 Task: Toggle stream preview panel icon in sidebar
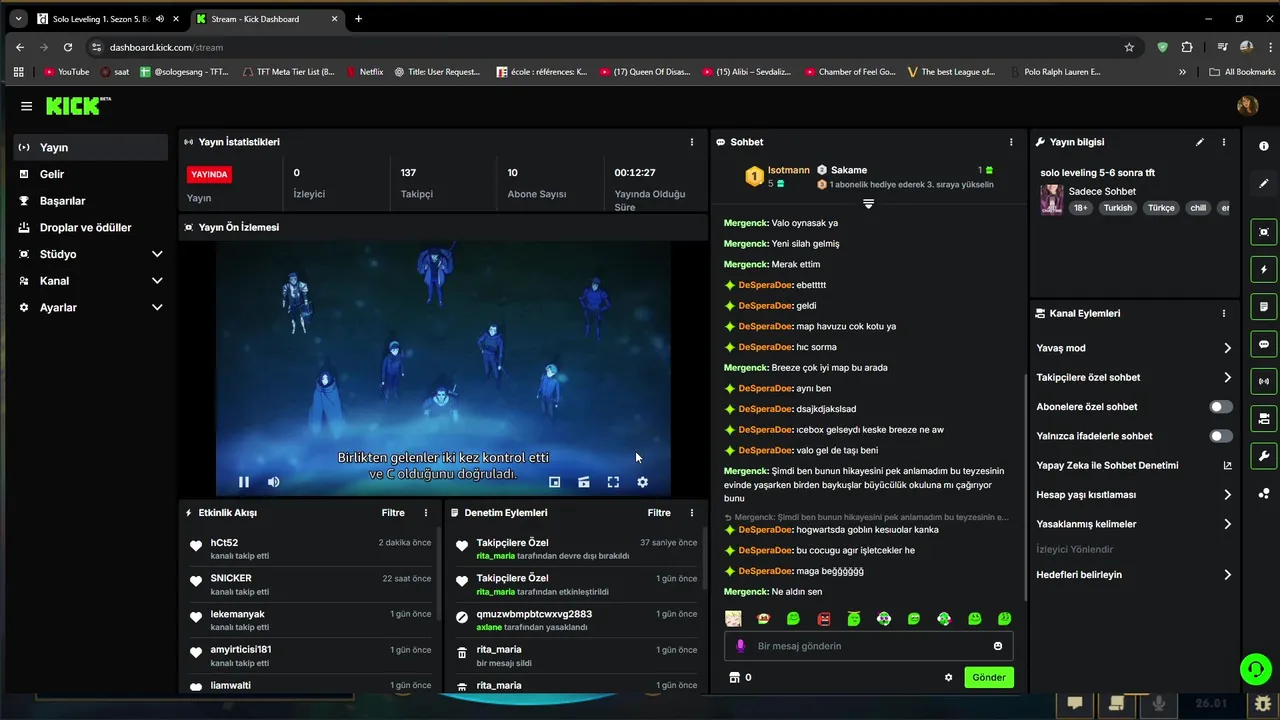(1264, 232)
